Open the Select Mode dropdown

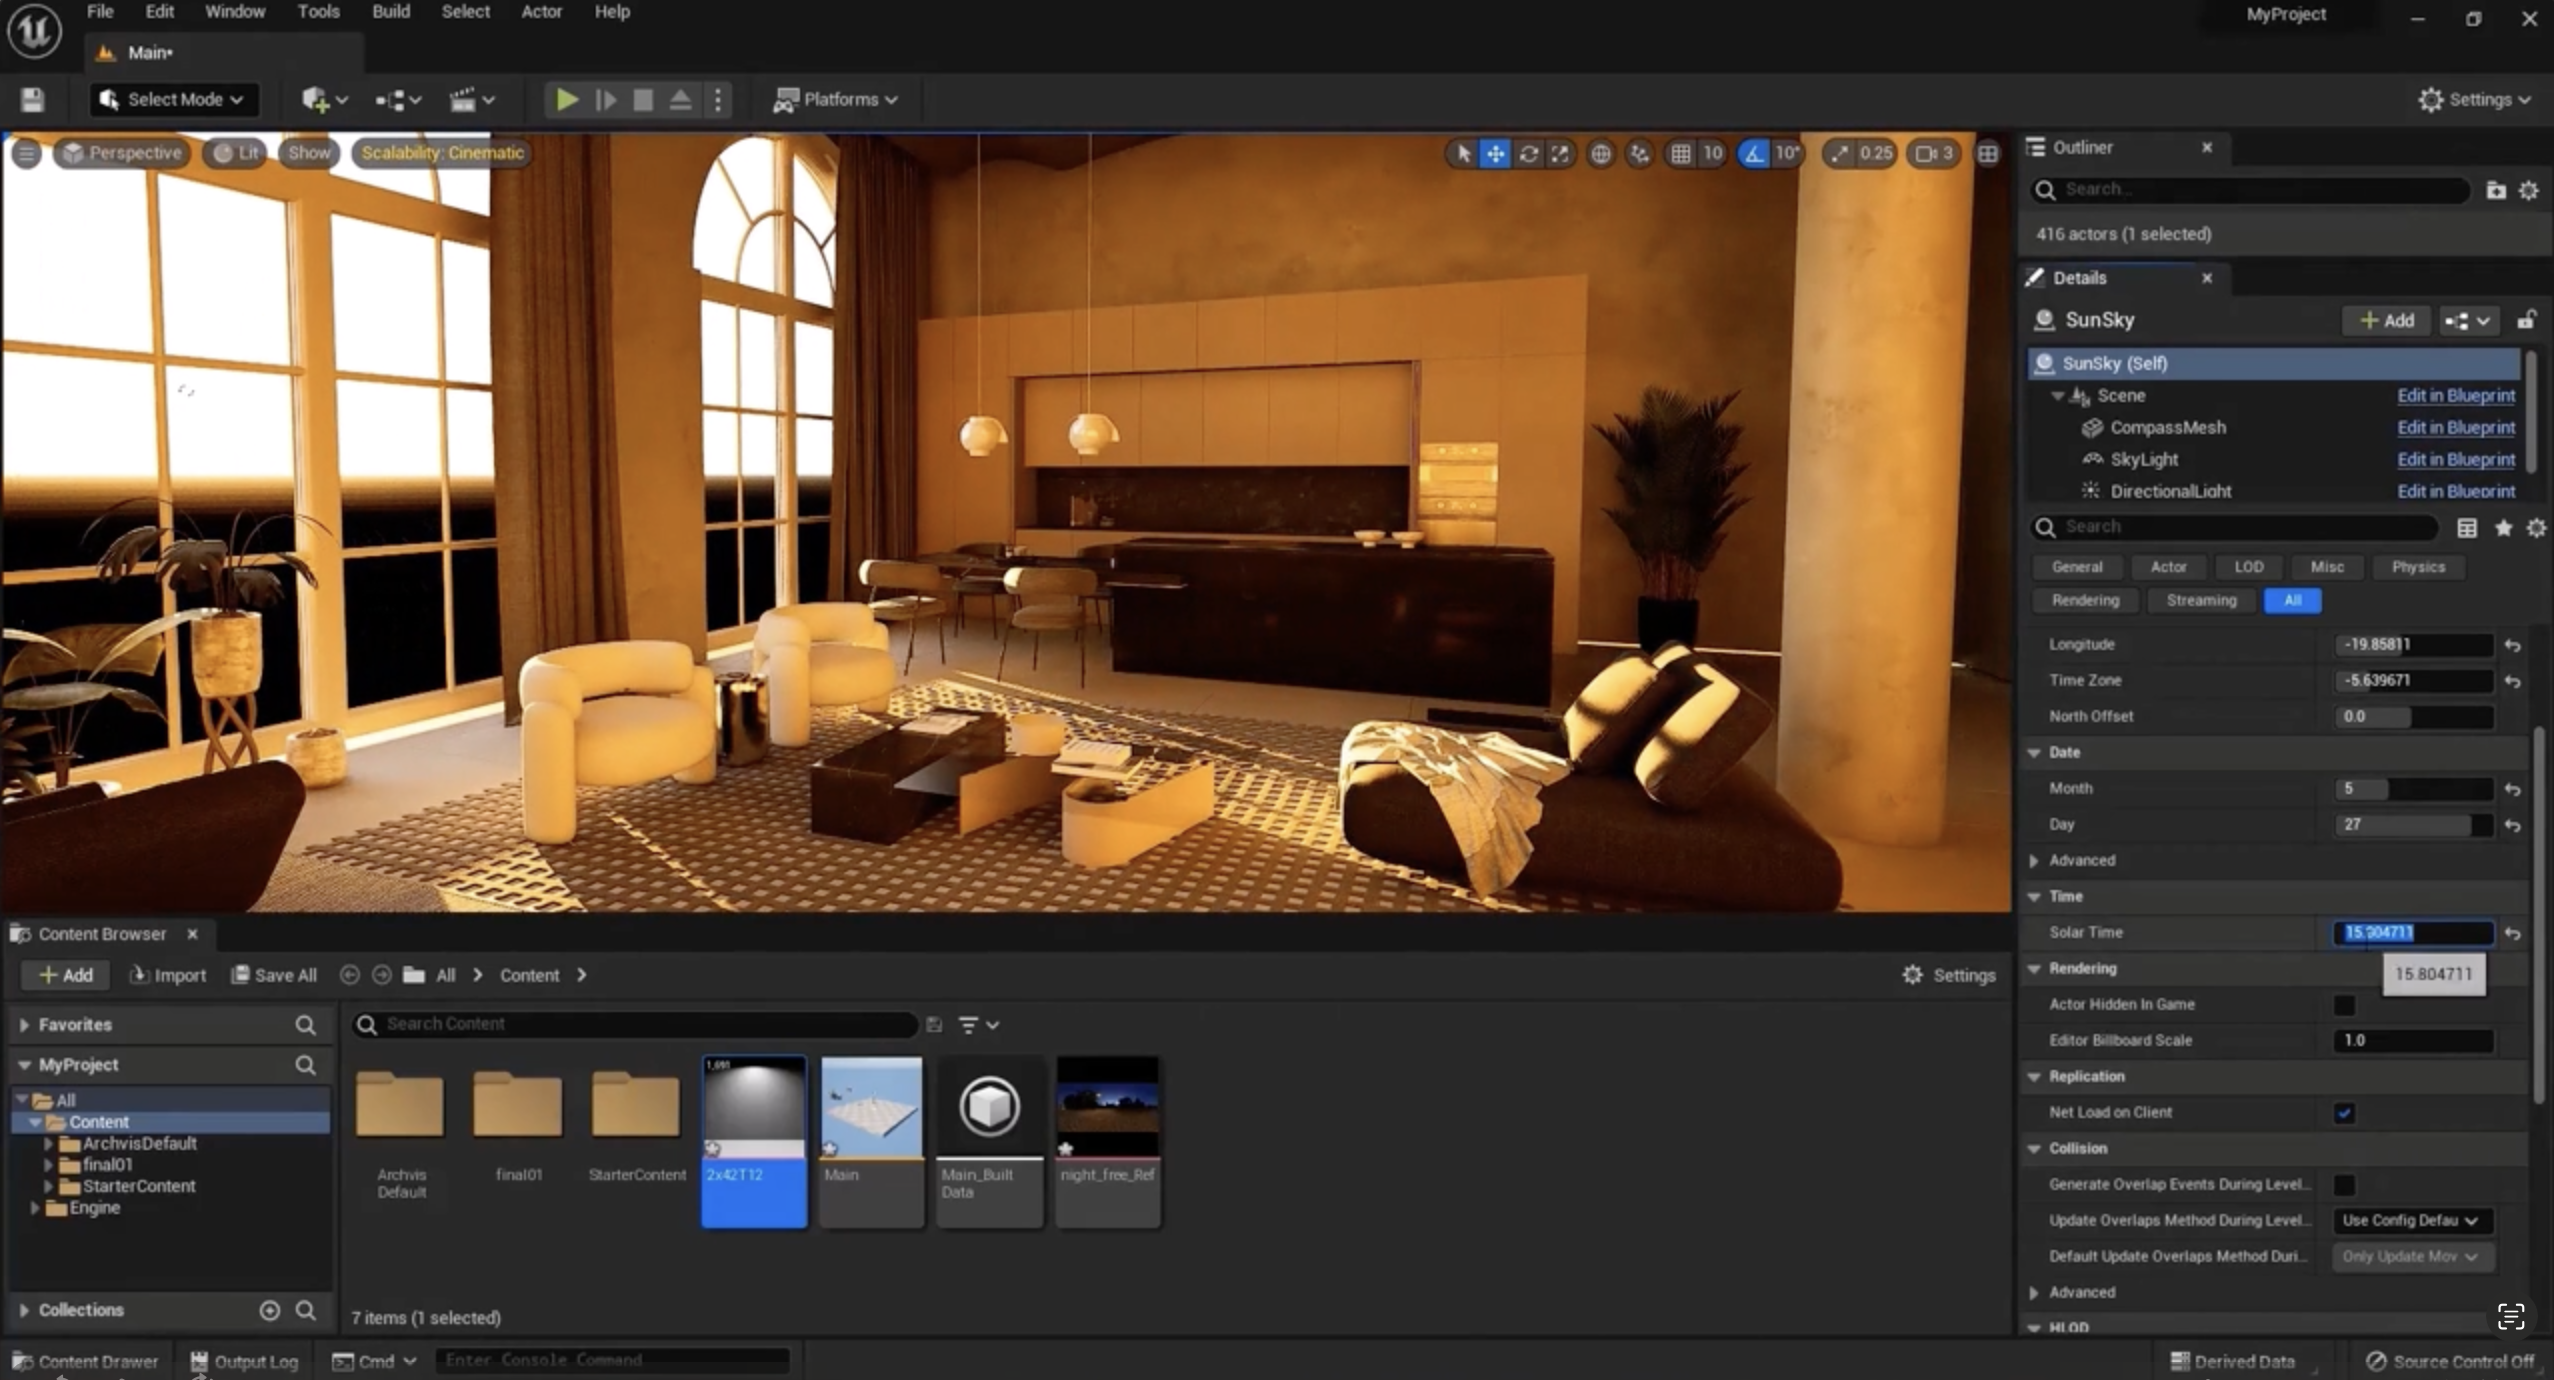pyautogui.click(x=174, y=99)
